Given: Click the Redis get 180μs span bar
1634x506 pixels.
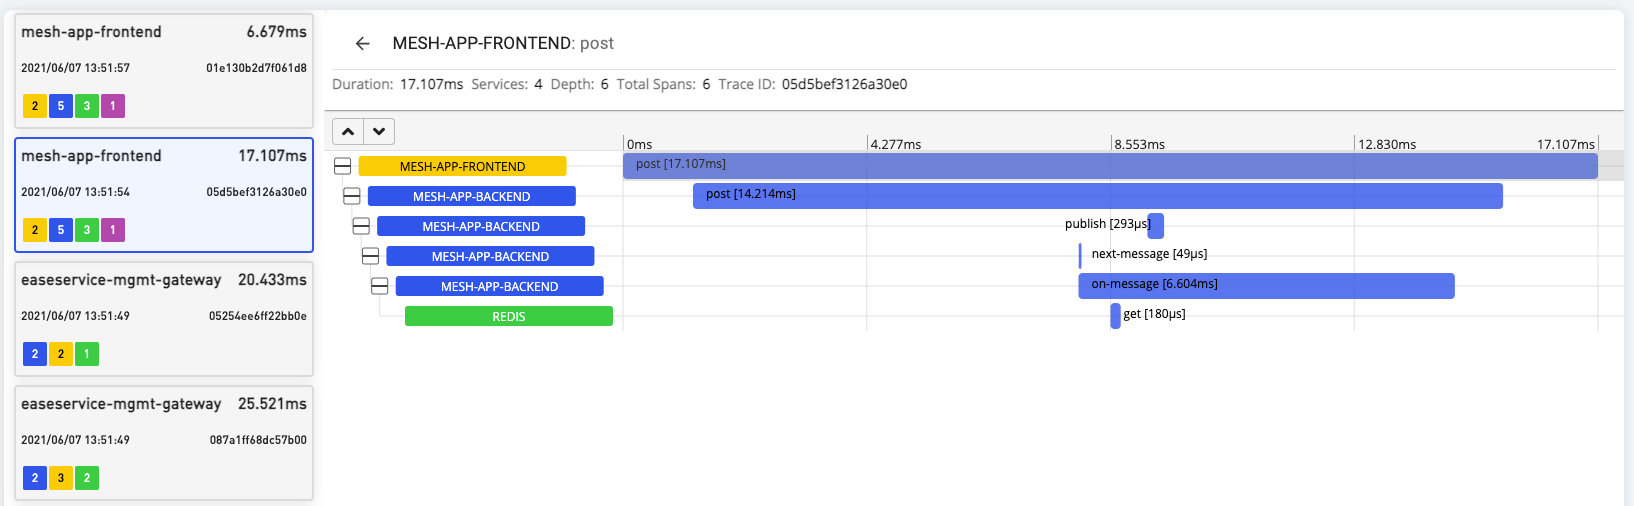Looking at the screenshot, I should click(1115, 315).
